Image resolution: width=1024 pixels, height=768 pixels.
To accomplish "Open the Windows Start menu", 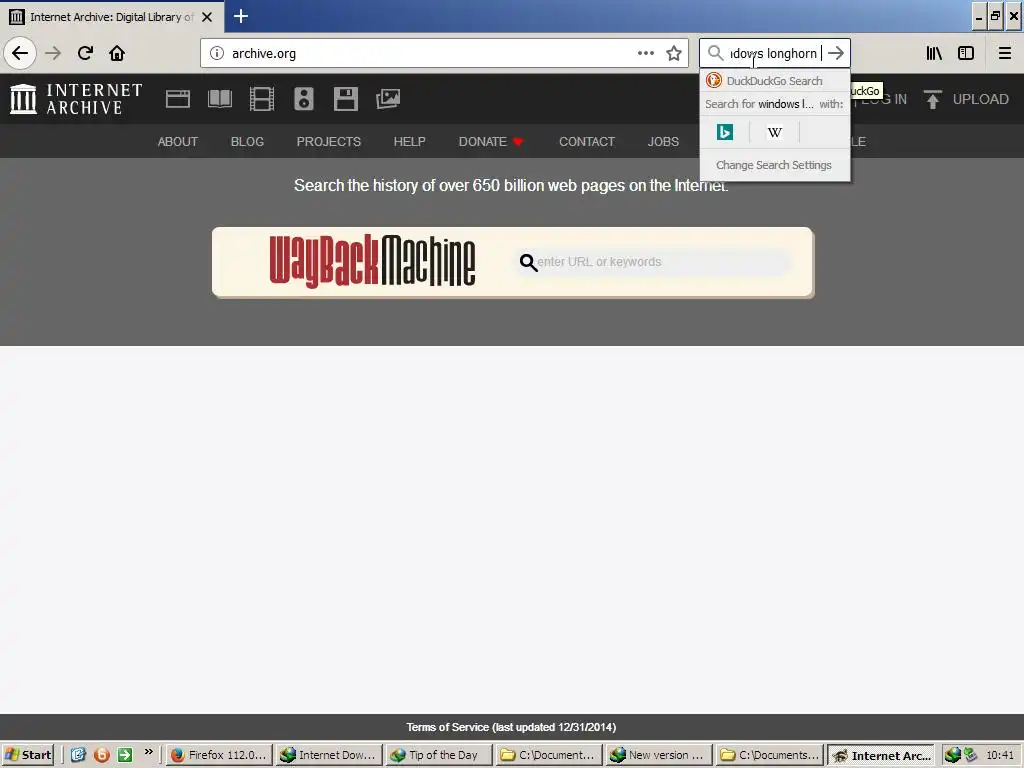I will (27, 755).
